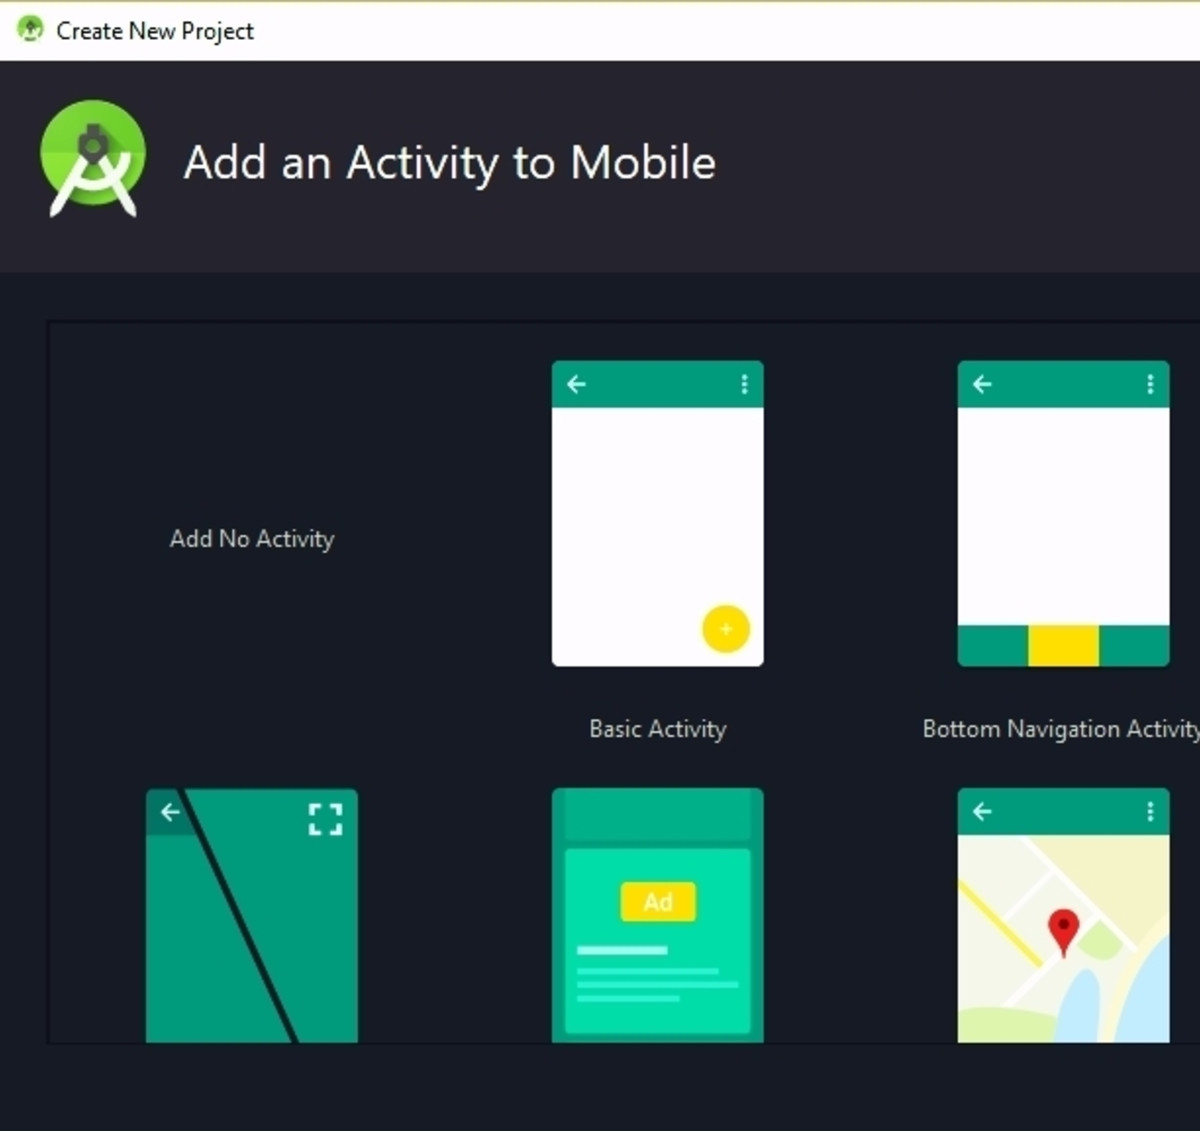Click back arrow in fullscreen activity preview
1200x1131 pixels.
(170, 812)
